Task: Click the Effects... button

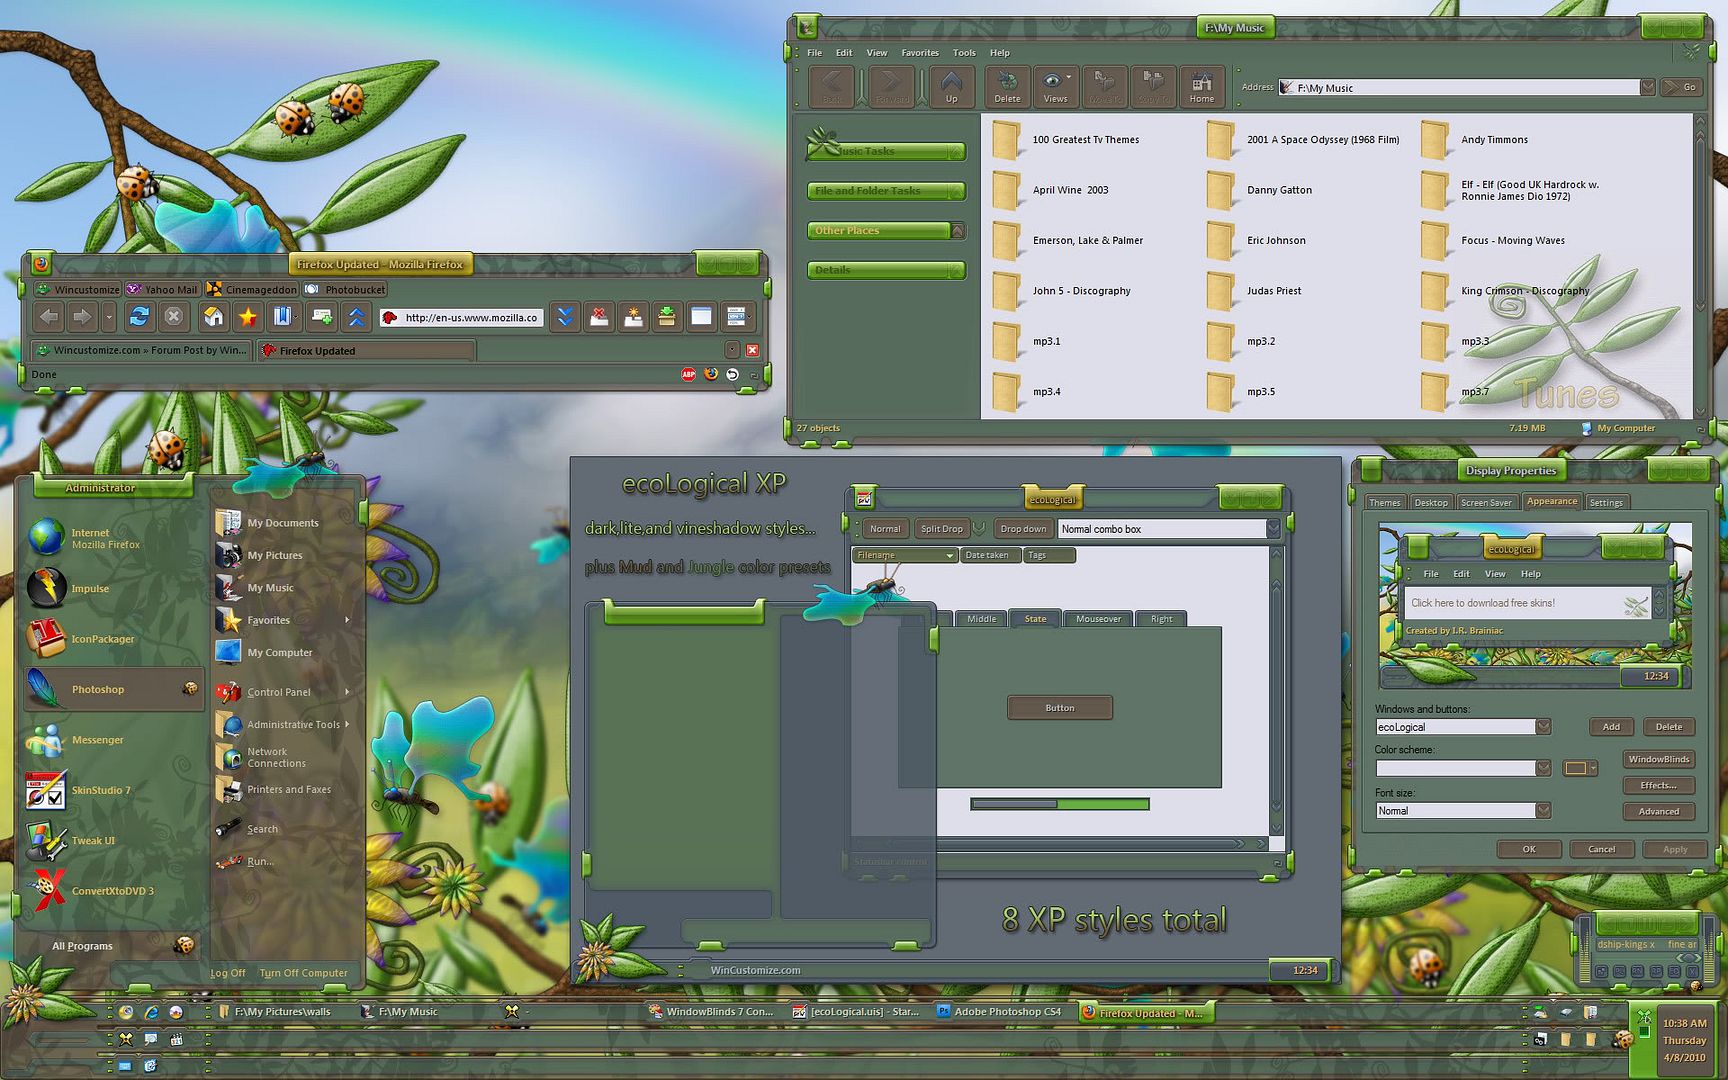Action: (1658, 785)
